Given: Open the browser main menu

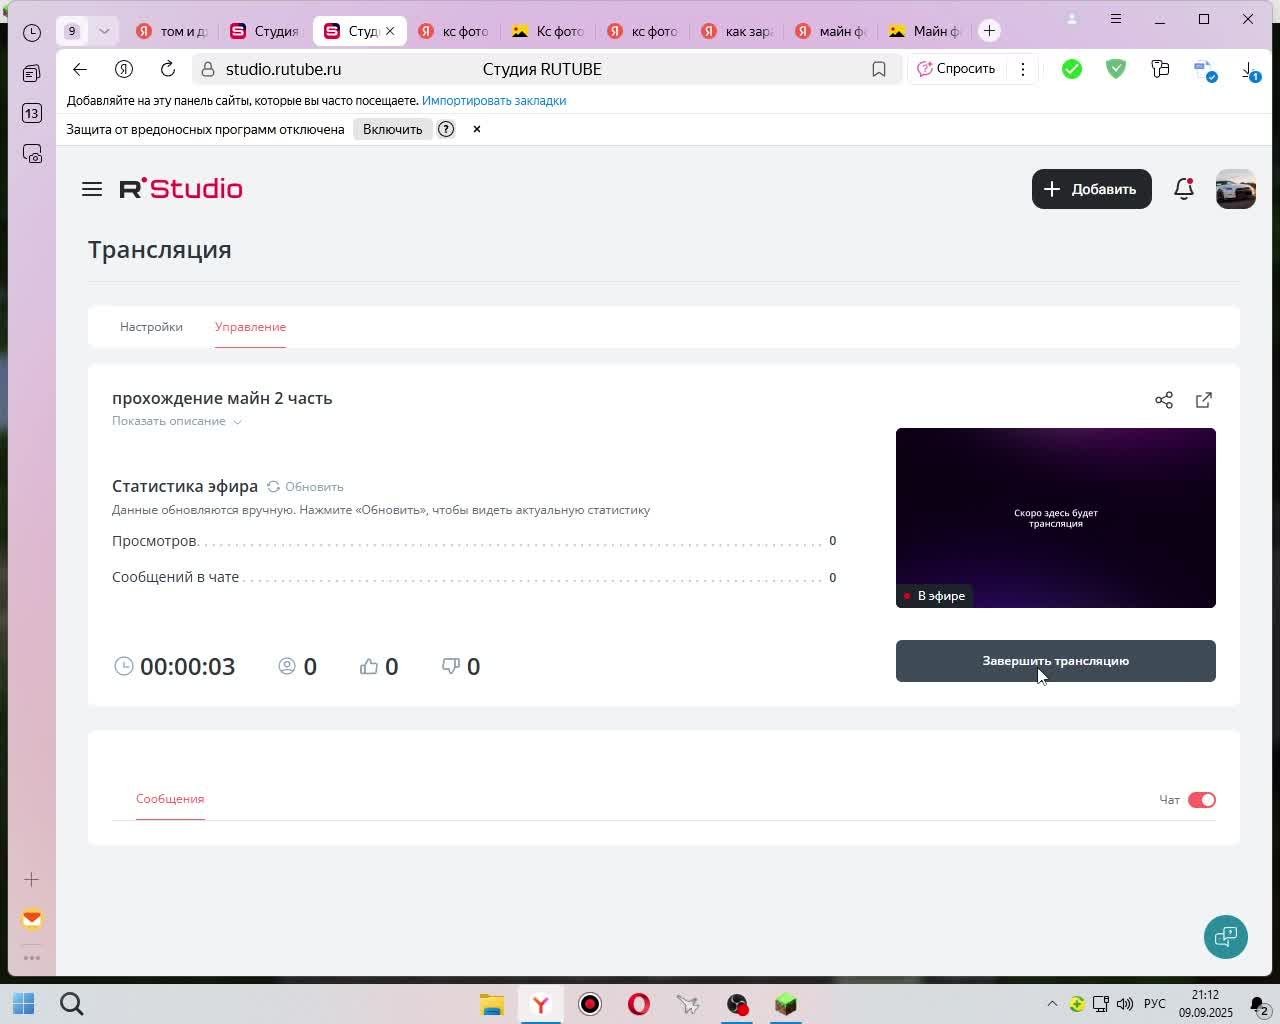Looking at the screenshot, I should point(1116,19).
